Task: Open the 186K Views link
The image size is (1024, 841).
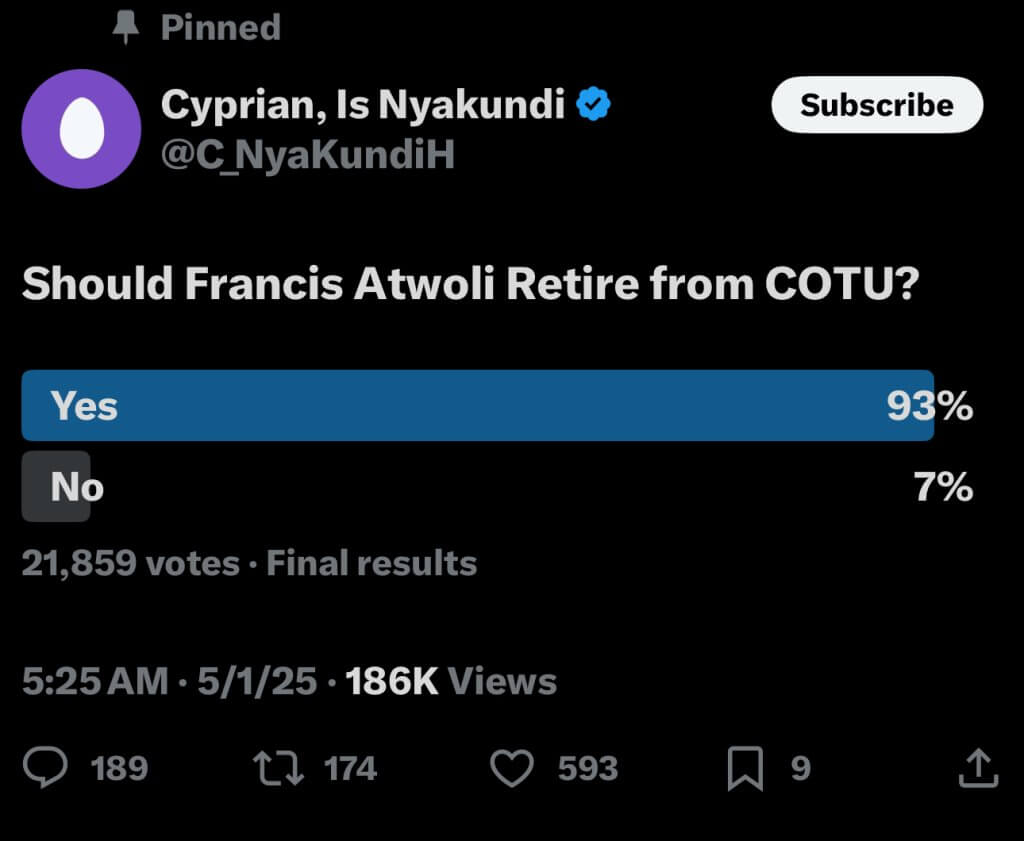Action: point(450,681)
